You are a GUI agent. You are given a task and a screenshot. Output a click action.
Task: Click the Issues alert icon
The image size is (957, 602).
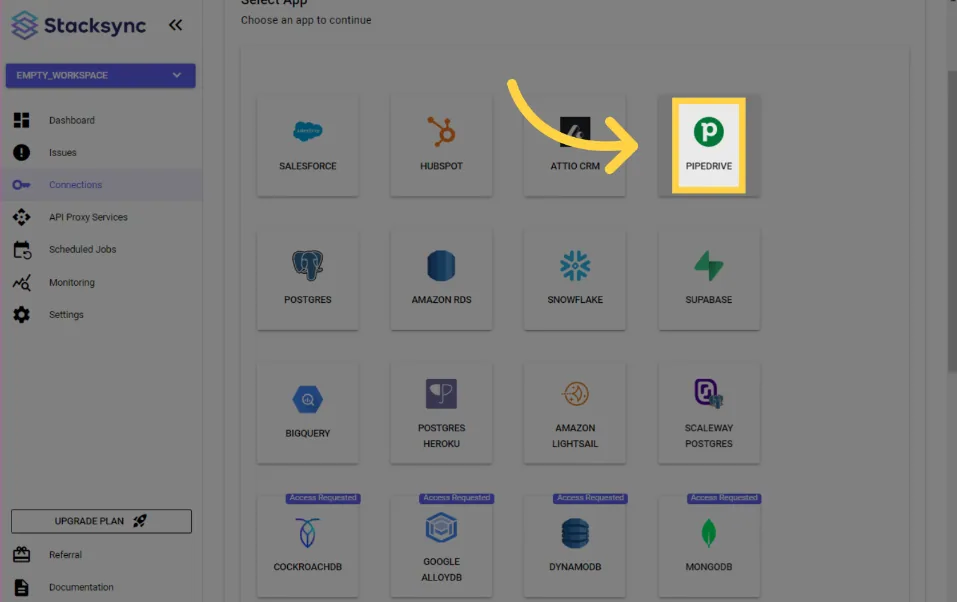[x=21, y=153]
